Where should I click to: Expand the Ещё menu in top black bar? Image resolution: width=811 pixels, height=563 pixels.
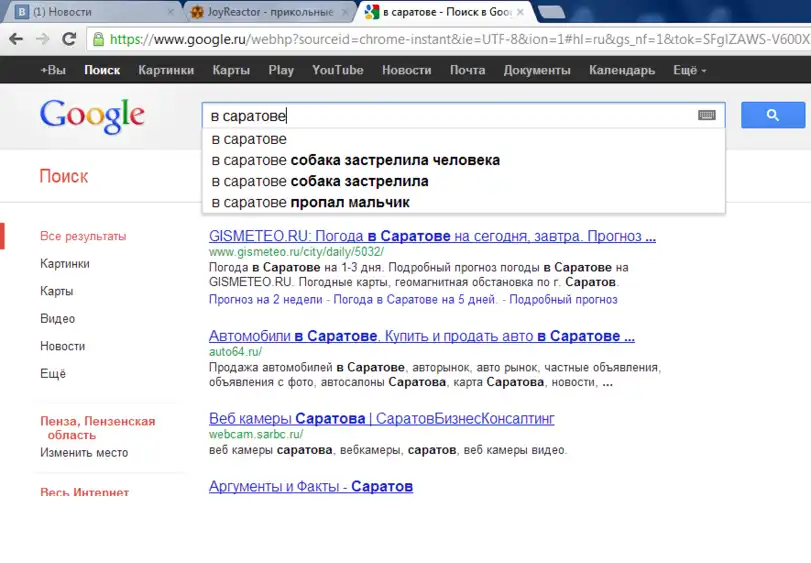tap(689, 70)
